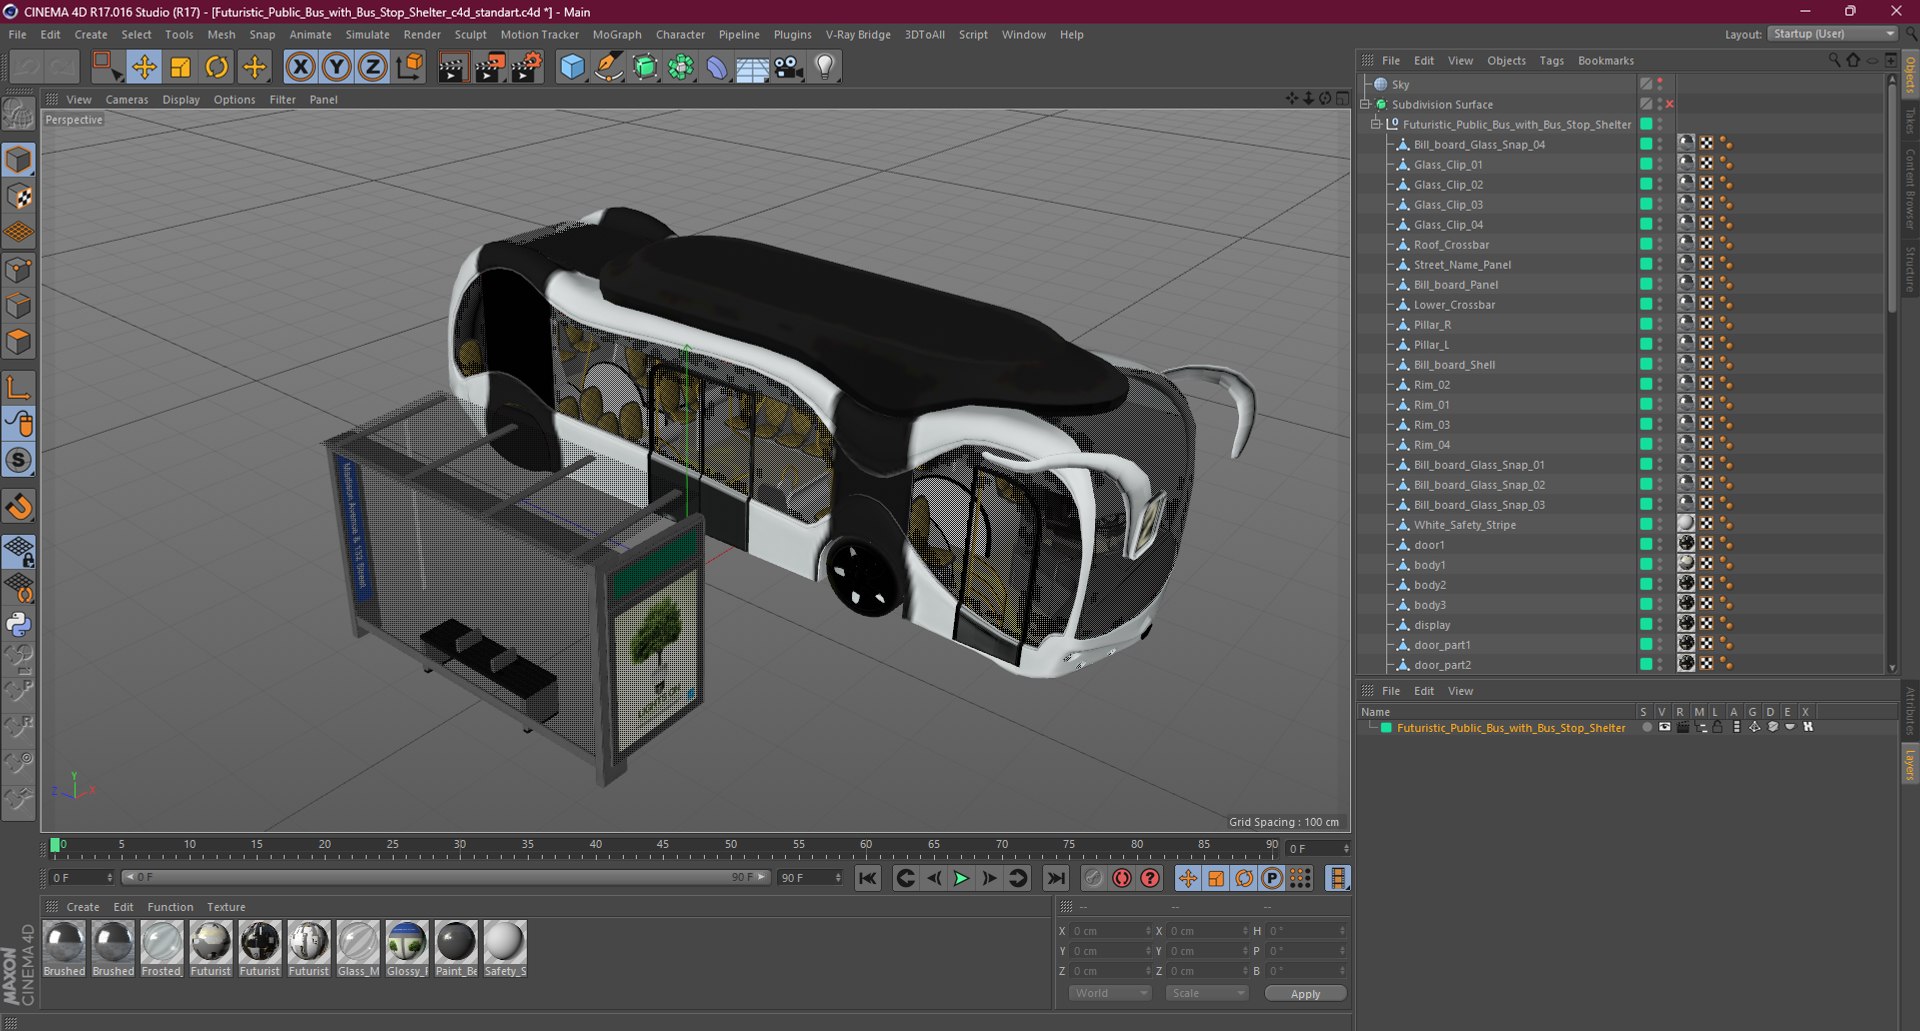Click the Python icon in left sidebar
This screenshot has width=1920, height=1031.
coord(19,624)
